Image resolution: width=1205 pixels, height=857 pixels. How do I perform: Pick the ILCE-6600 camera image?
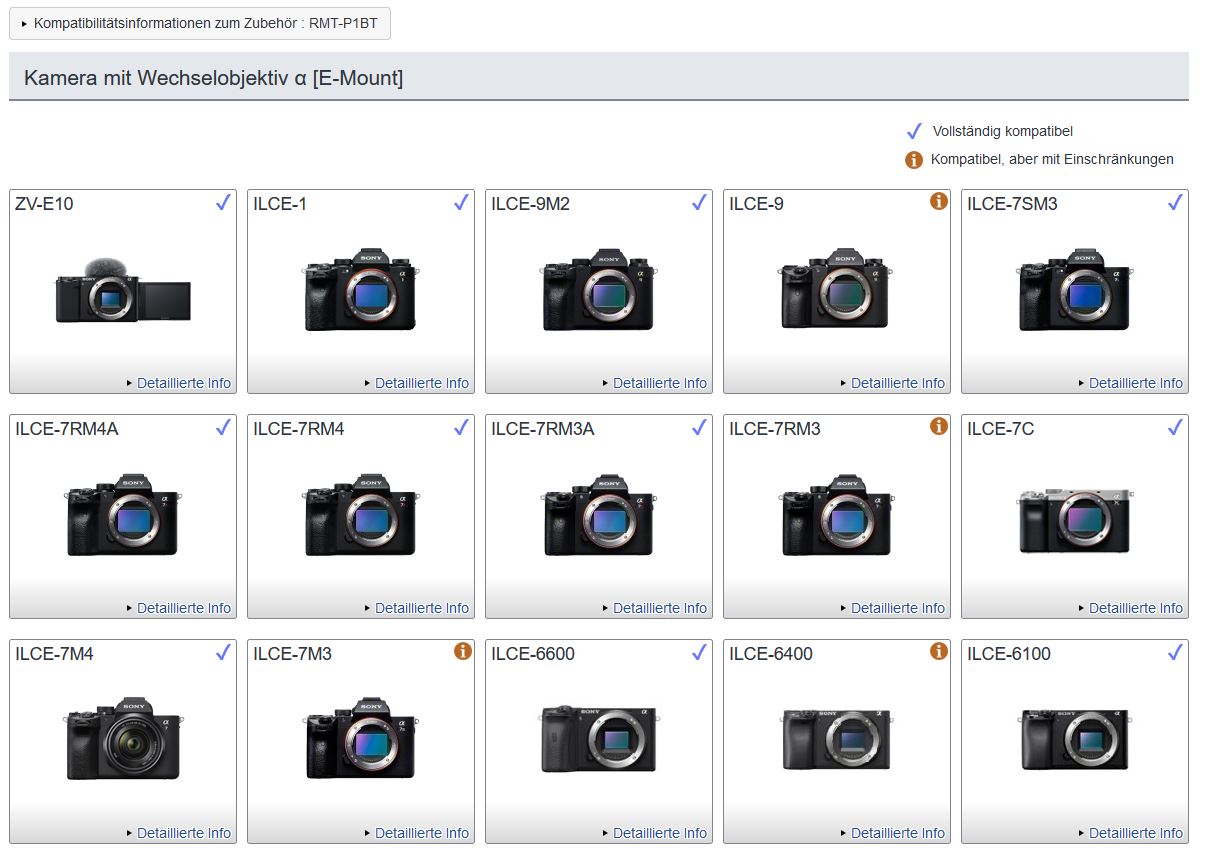pyautogui.click(x=599, y=739)
